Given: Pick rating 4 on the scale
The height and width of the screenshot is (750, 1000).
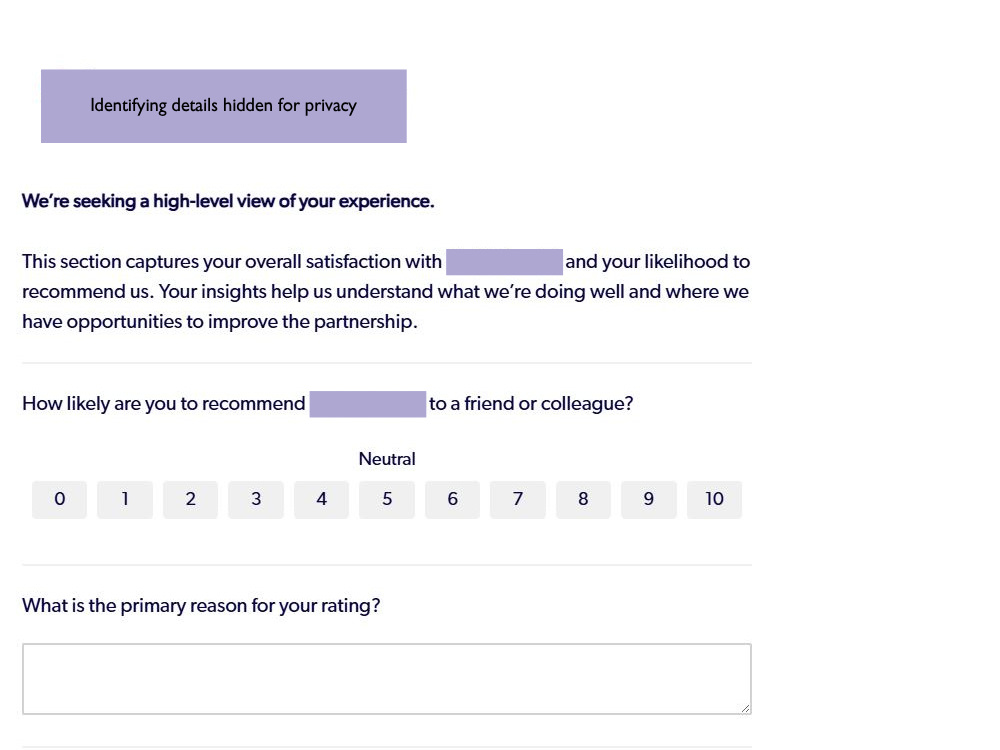Looking at the screenshot, I should click(321, 499).
